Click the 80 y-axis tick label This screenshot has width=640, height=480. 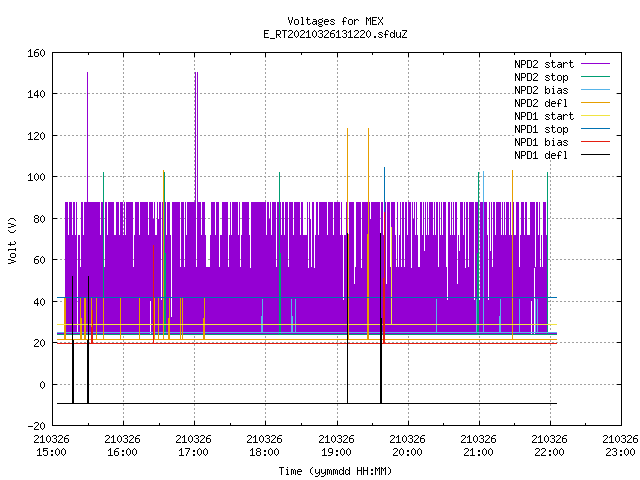click(x=39, y=219)
